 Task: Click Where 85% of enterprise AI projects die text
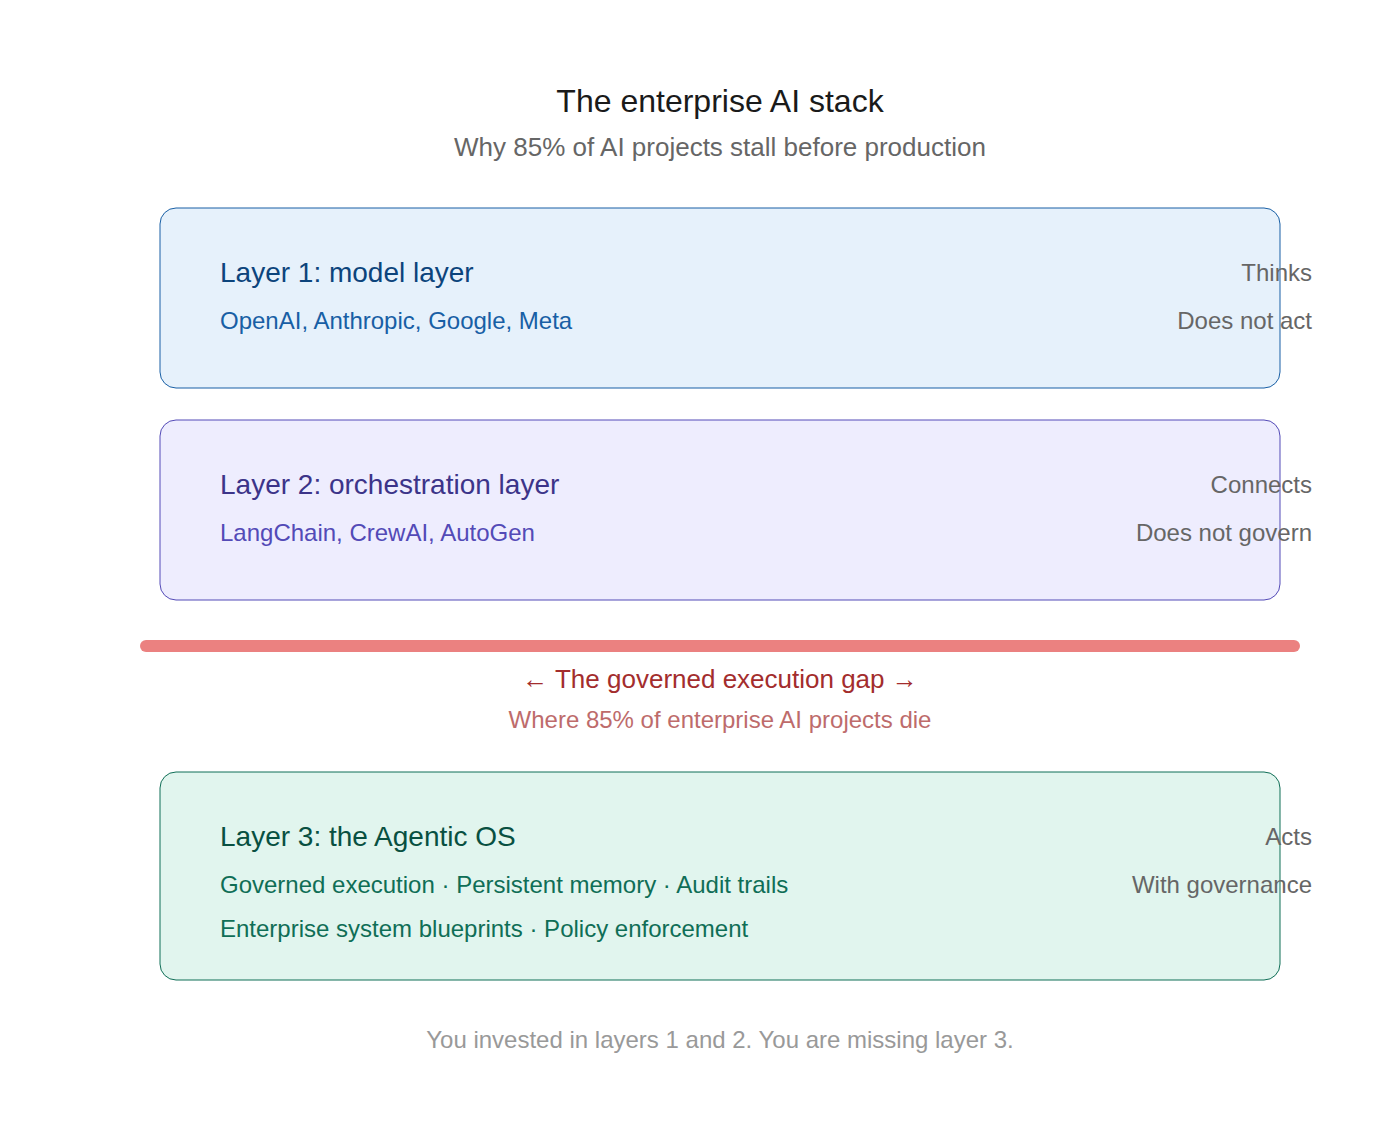719,720
